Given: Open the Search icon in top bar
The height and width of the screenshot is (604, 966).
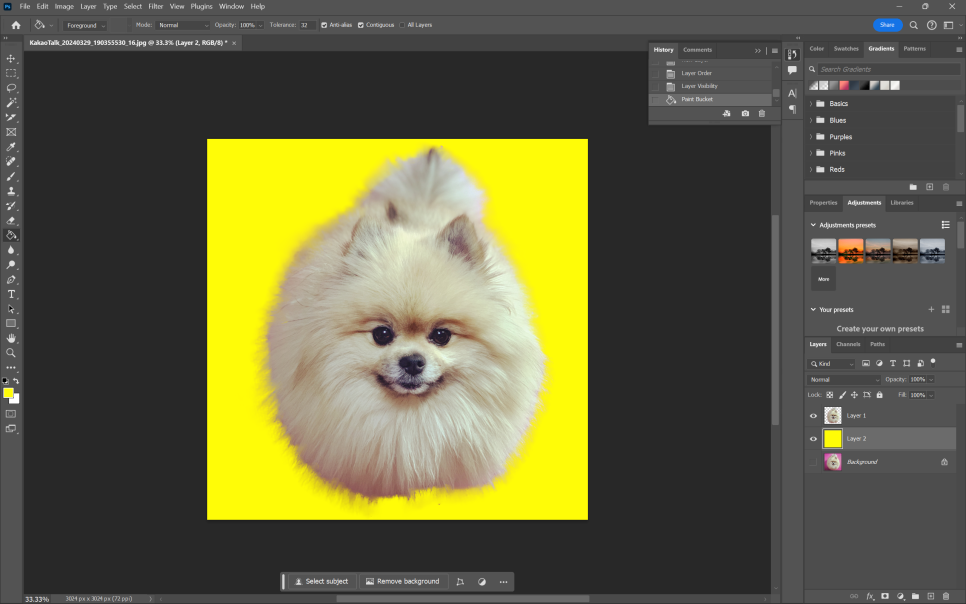Looking at the screenshot, I should click(x=914, y=25).
